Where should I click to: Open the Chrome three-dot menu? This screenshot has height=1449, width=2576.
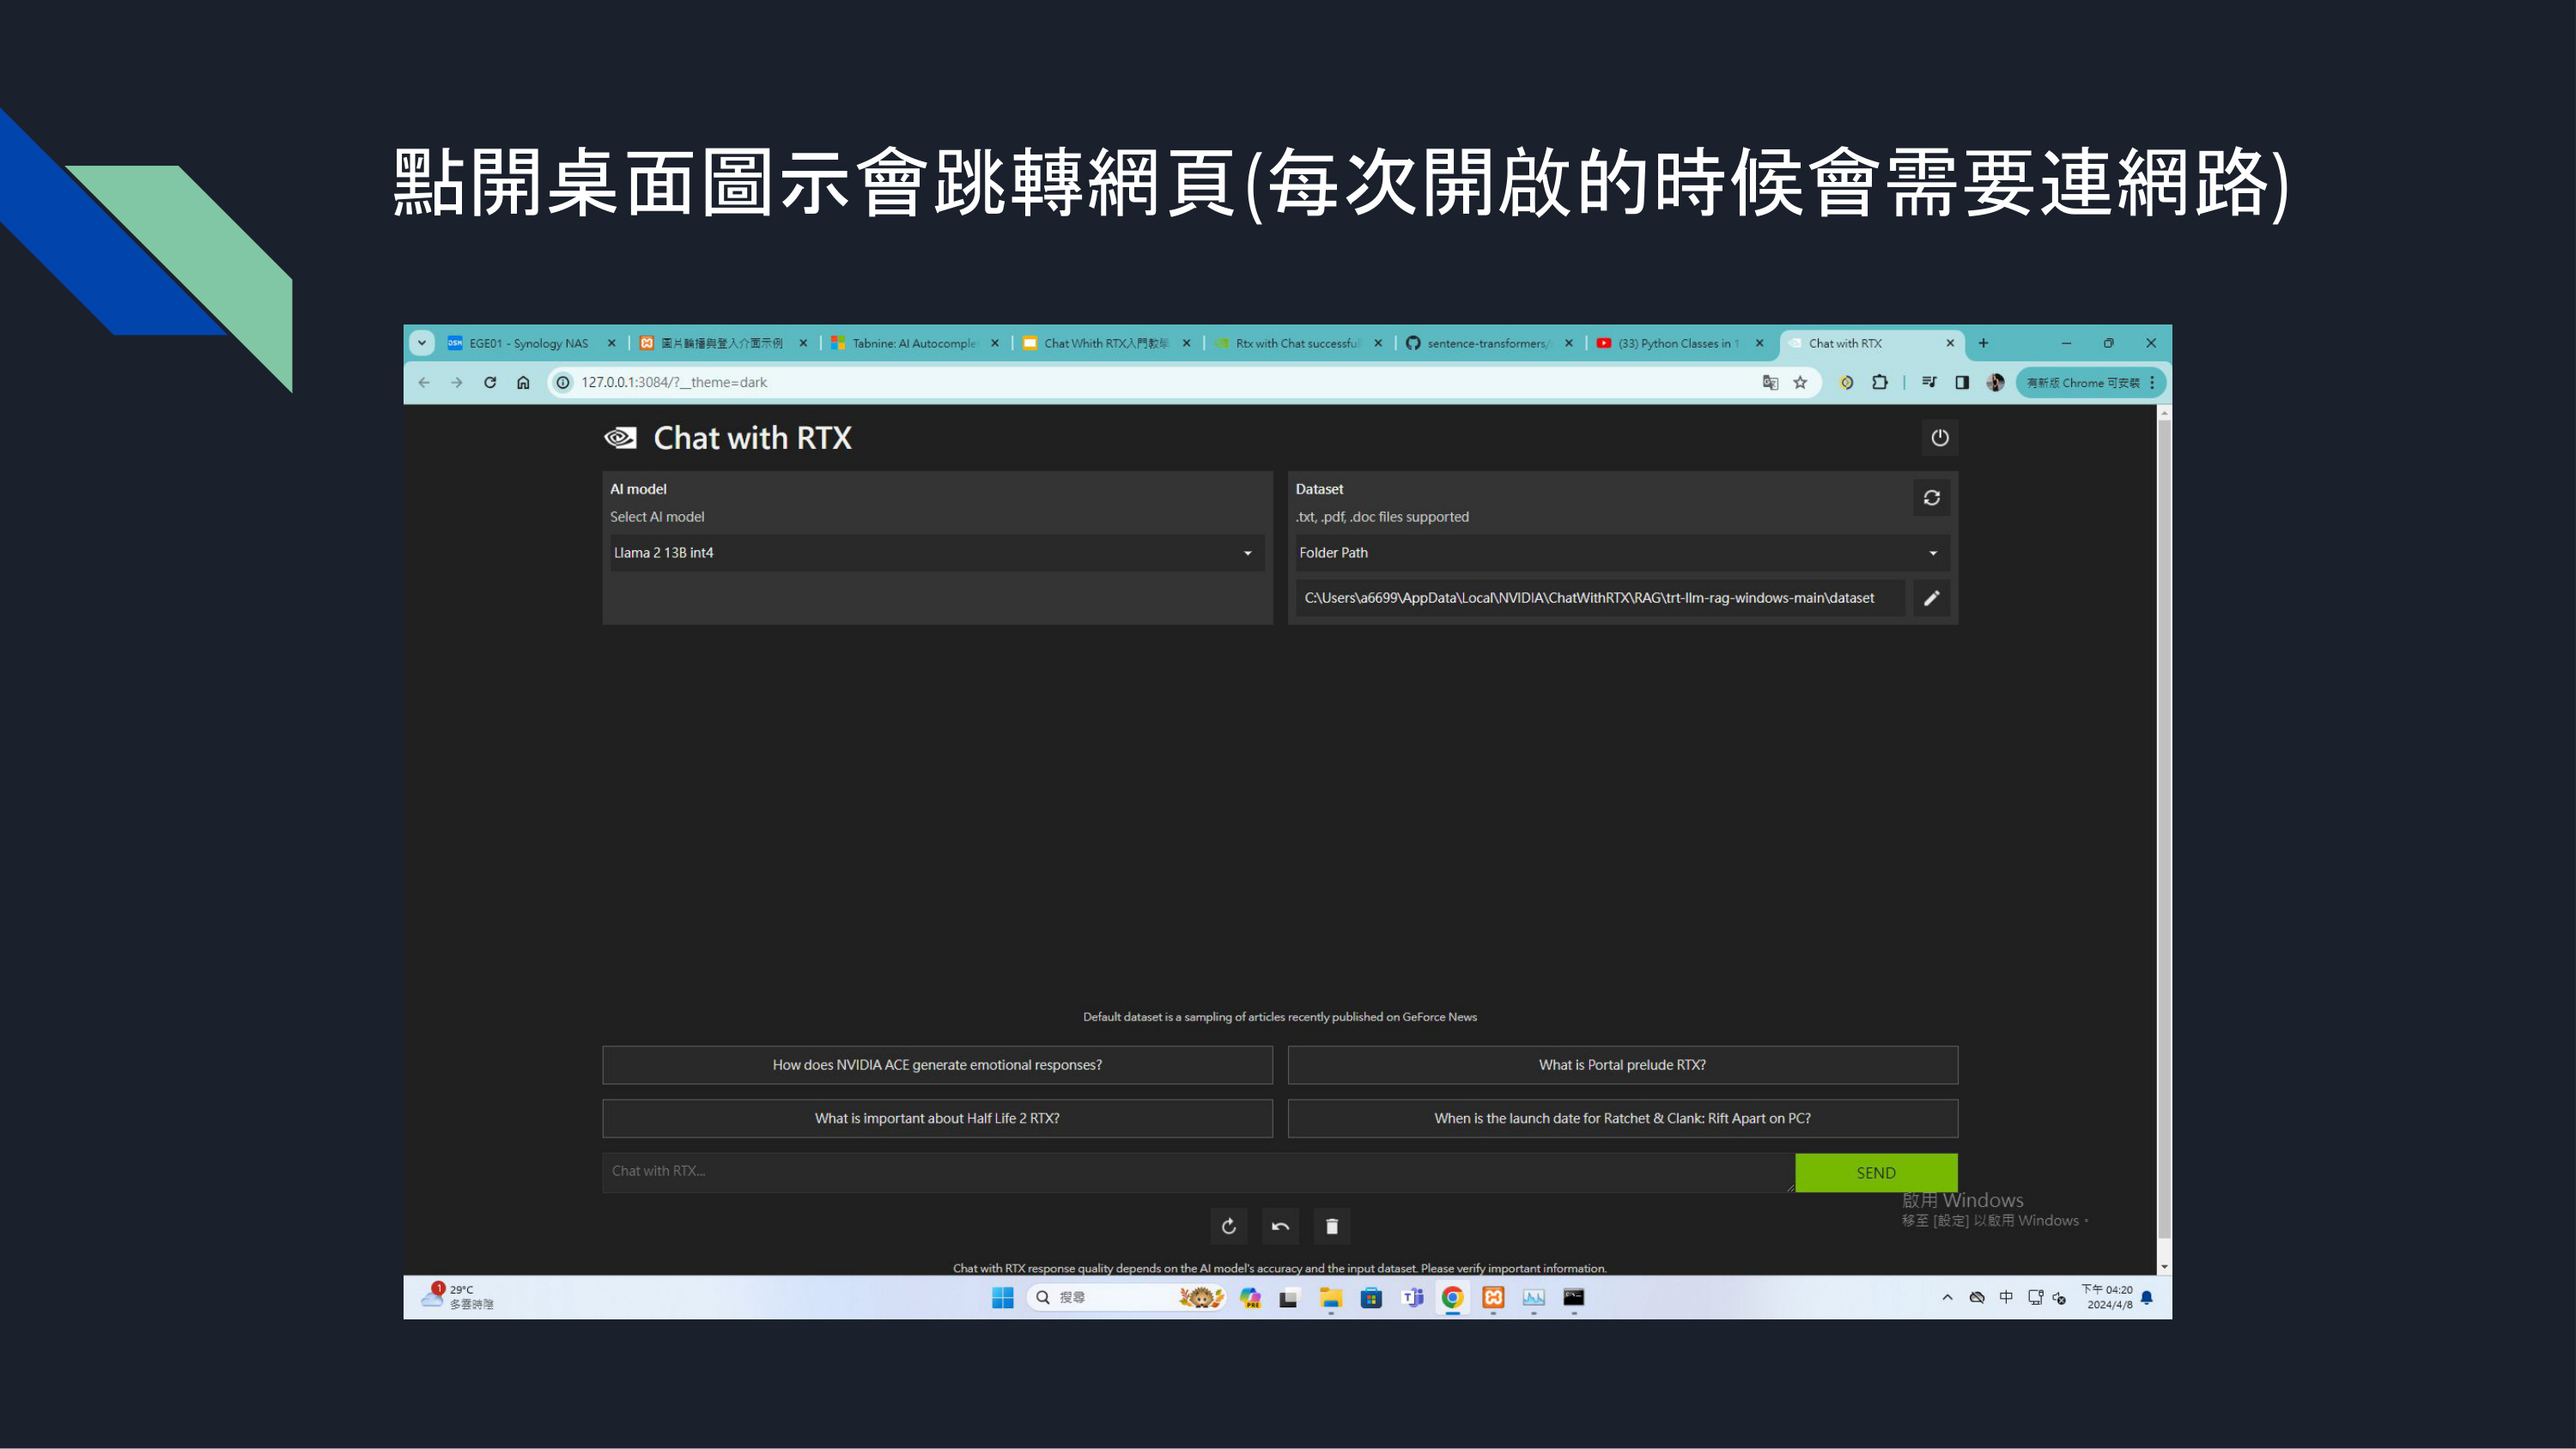(2152, 382)
